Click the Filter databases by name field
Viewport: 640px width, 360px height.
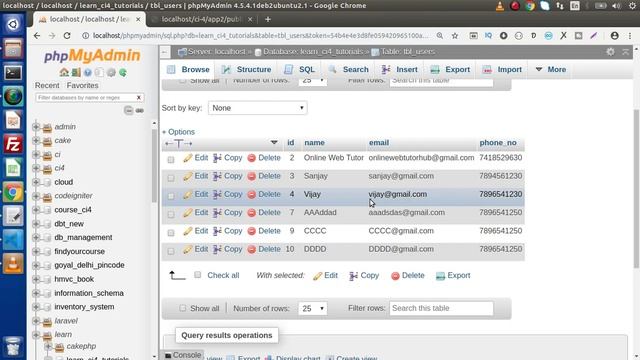(x=85, y=98)
